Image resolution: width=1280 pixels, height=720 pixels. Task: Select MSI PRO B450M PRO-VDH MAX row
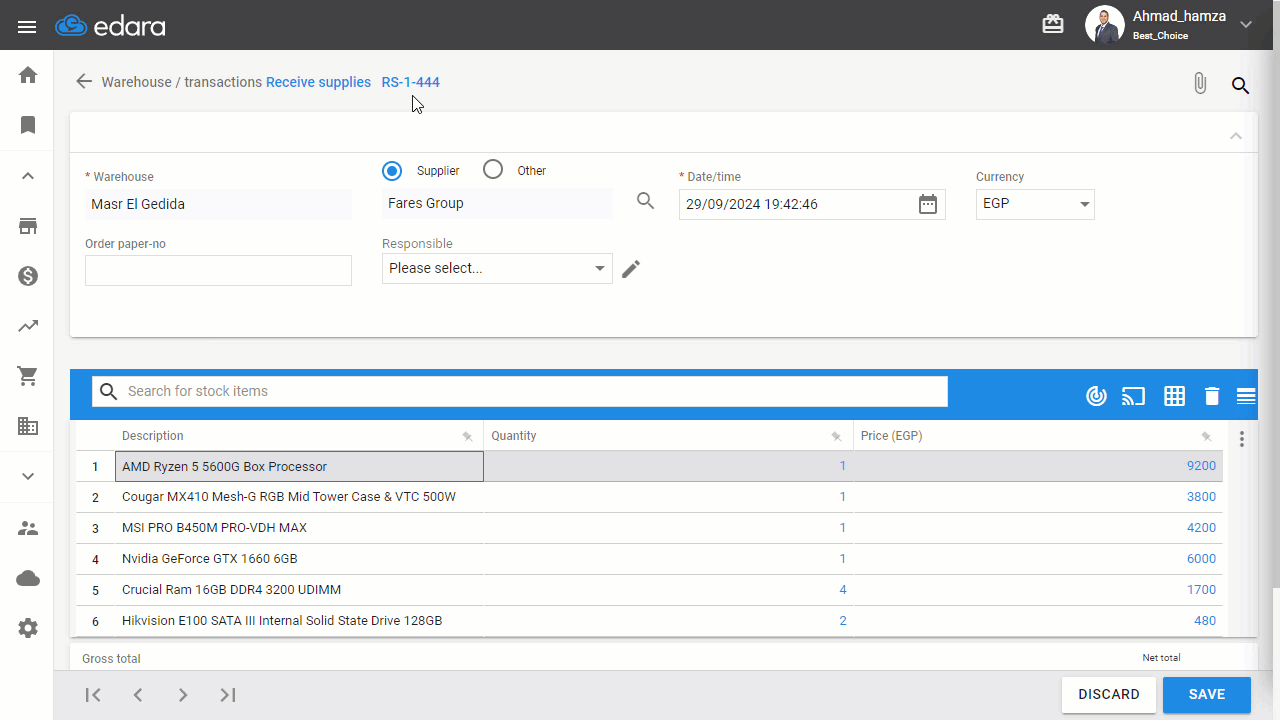[650, 528]
